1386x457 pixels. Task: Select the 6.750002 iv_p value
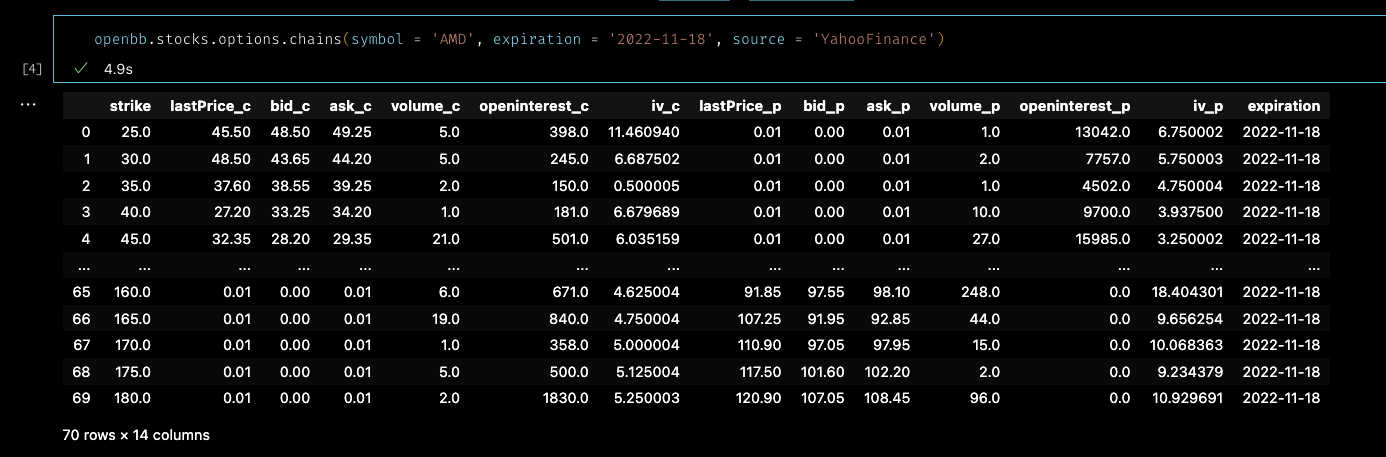coord(1189,132)
